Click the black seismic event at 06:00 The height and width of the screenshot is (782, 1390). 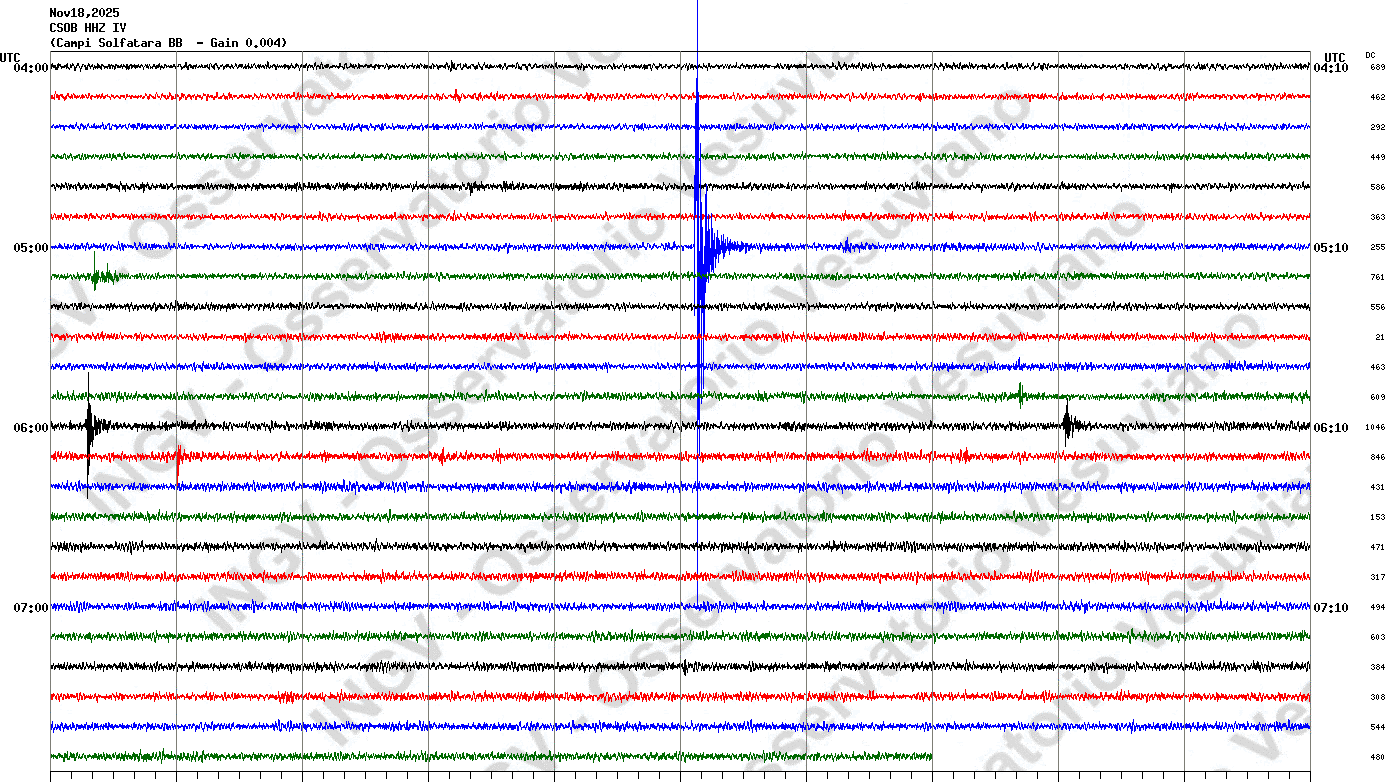click(90, 427)
